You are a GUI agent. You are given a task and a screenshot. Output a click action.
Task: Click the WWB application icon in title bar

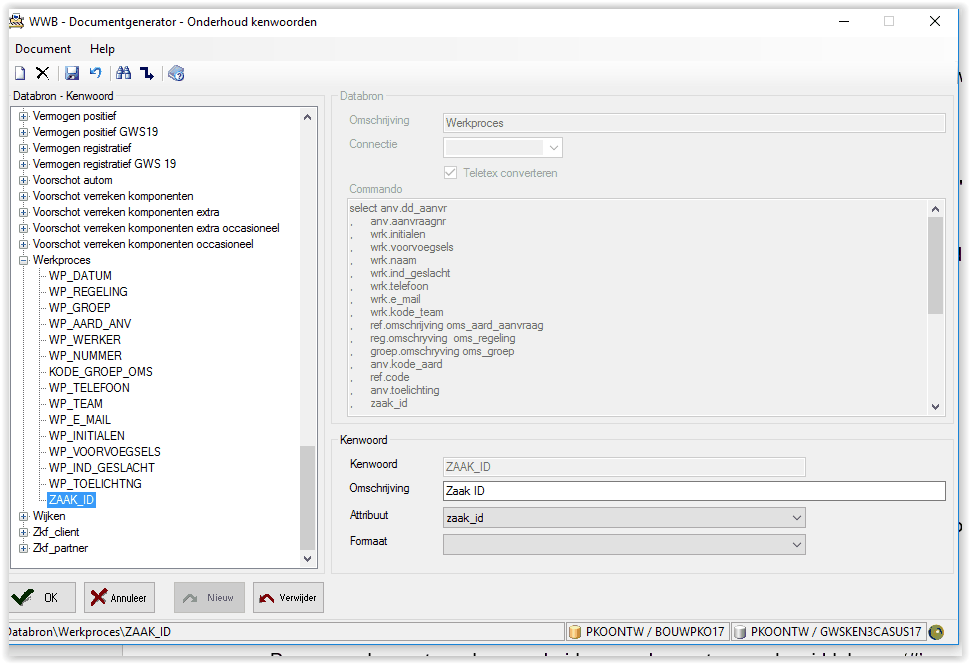pyautogui.click(x=17, y=22)
